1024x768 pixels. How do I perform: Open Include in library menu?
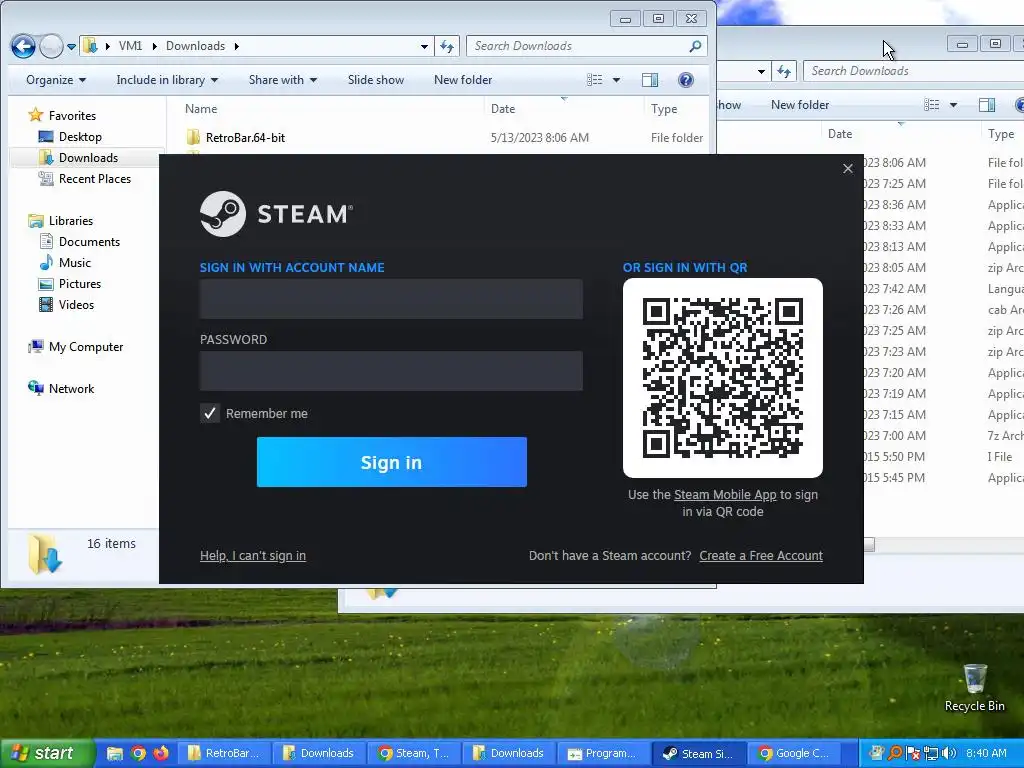click(167, 80)
